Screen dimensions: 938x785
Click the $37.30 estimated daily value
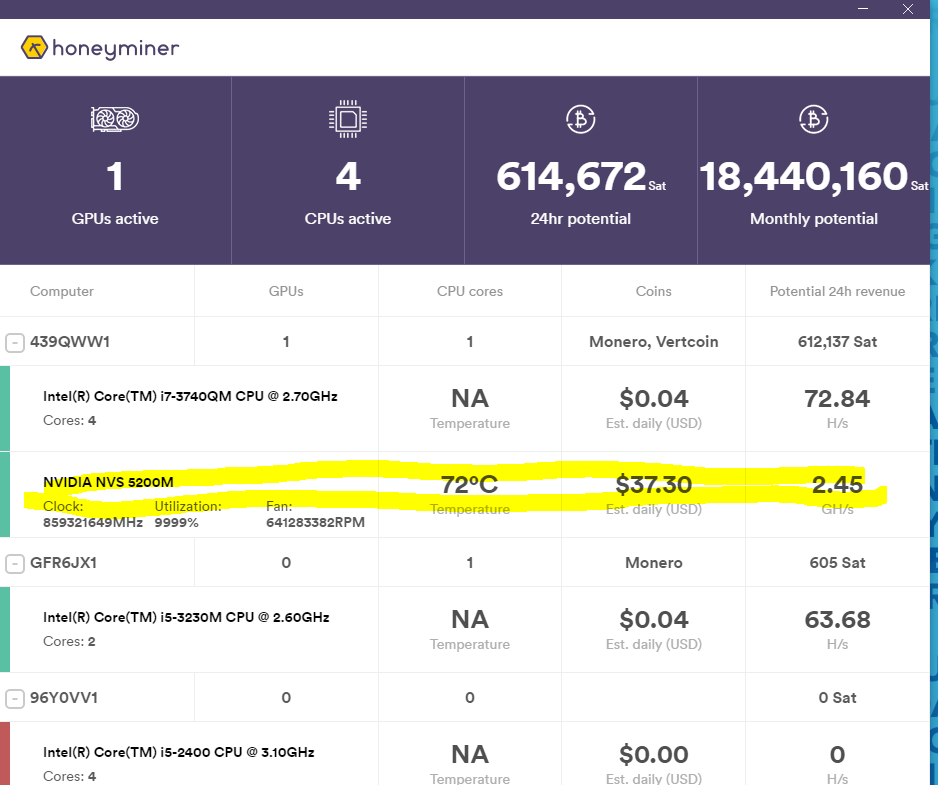point(653,485)
